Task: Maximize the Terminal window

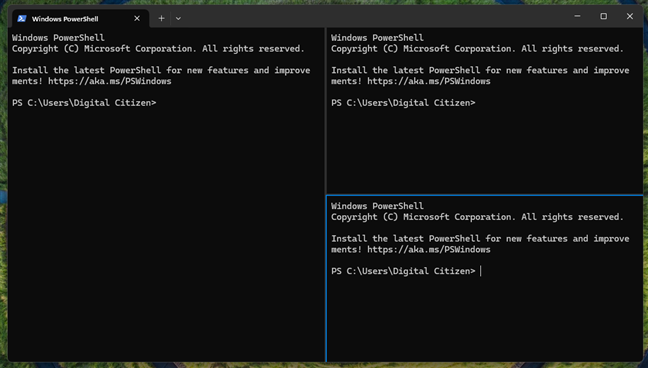Action: pyautogui.click(x=604, y=17)
